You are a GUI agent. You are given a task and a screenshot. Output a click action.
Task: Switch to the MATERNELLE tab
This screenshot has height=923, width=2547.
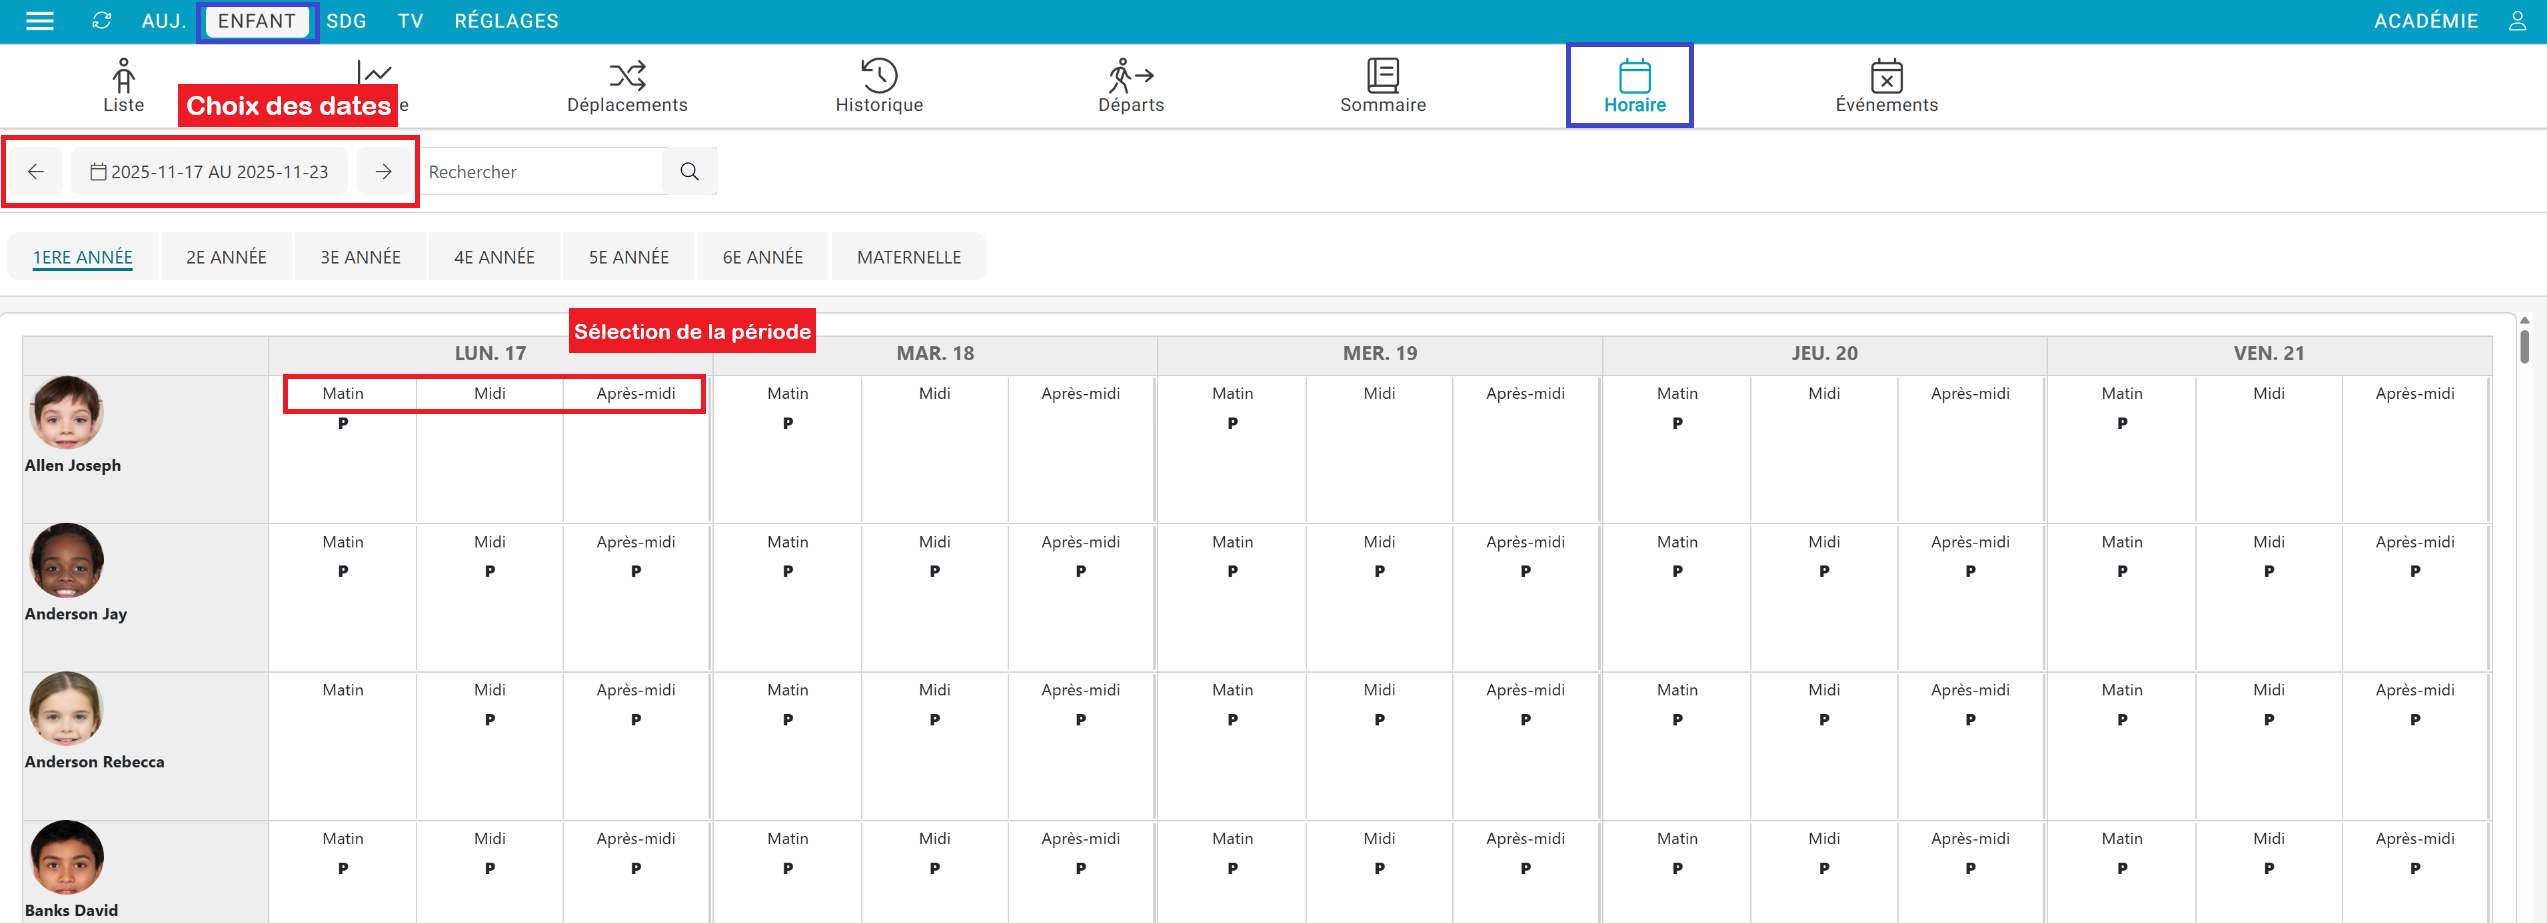click(x=908, y=257)
